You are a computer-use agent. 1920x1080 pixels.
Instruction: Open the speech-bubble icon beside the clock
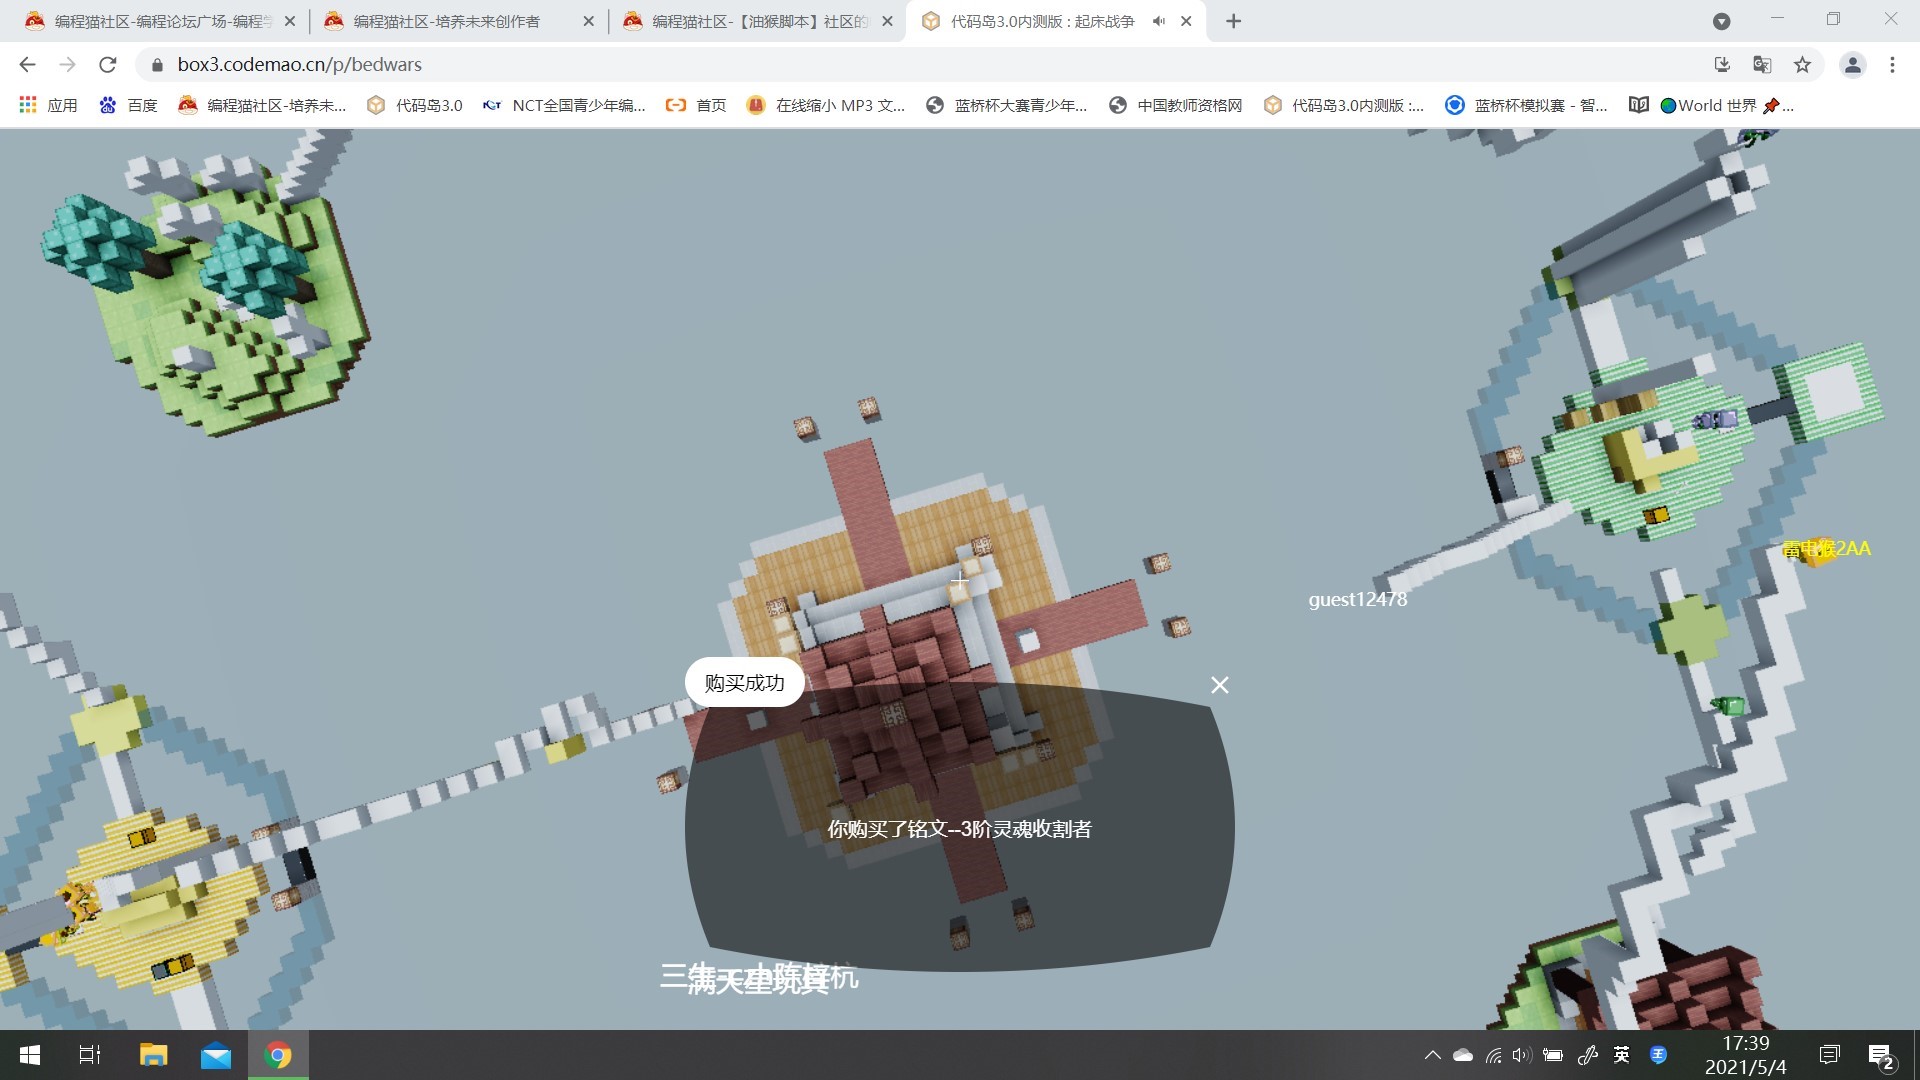(x=1829, y=1055)
